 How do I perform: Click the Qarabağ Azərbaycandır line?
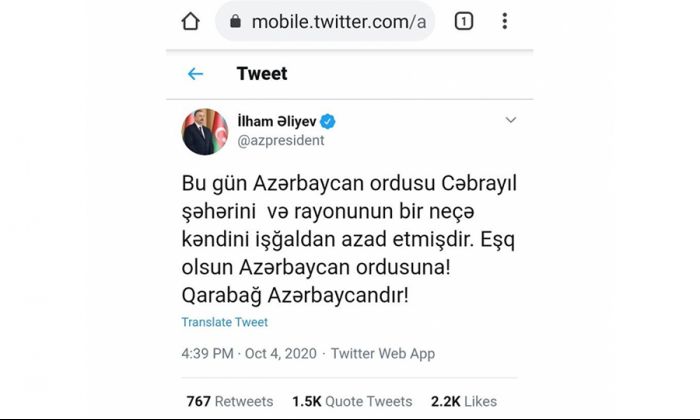click(295, 295)
